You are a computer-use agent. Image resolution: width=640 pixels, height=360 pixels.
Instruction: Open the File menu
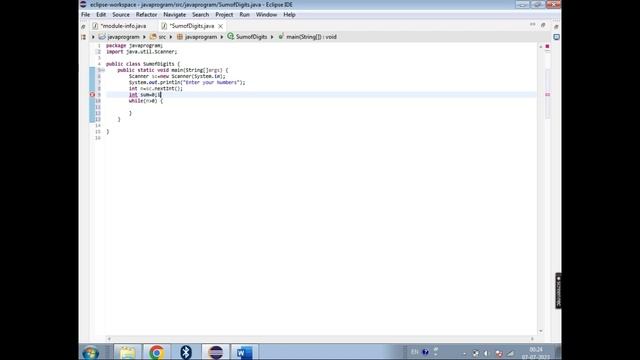85,15
